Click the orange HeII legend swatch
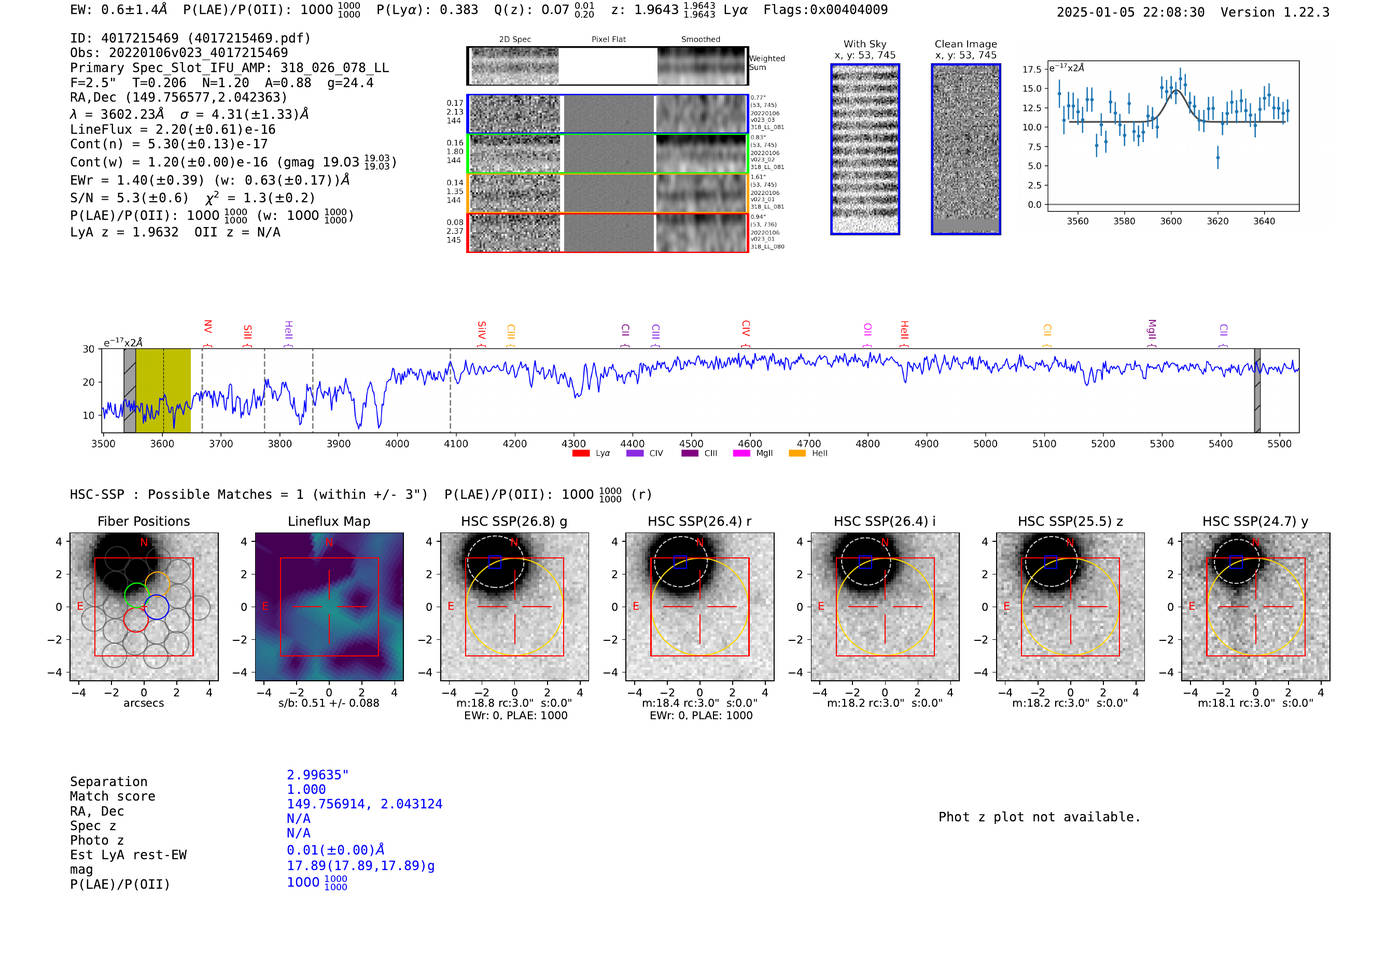The height and width of the screenshot is (953, 1400). click(x=797, y=453)
